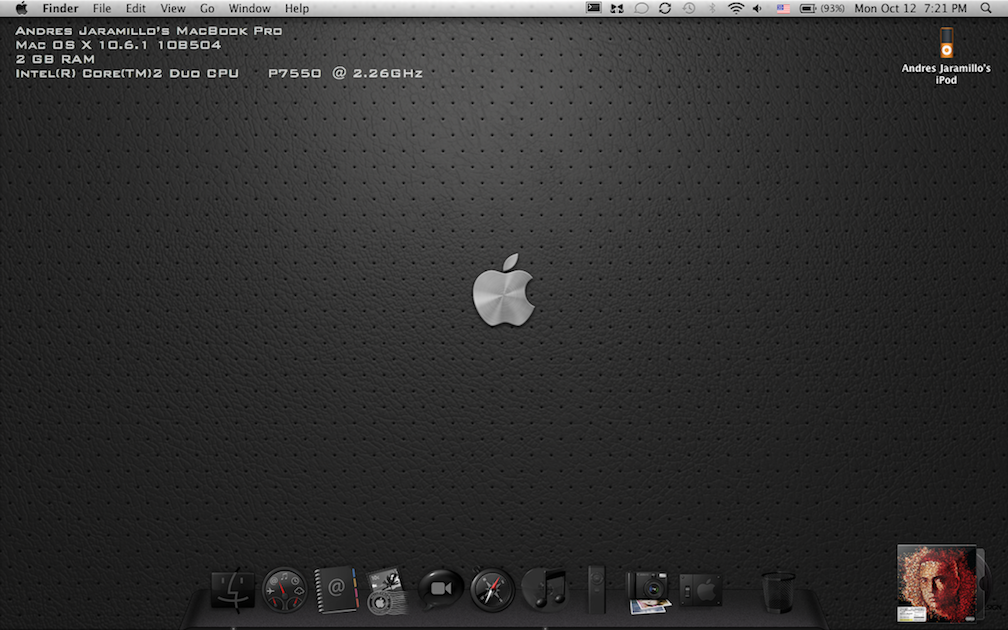Open the Apple Remote icon in Dock
1008x630 pixels.
[x=597, y=589]
